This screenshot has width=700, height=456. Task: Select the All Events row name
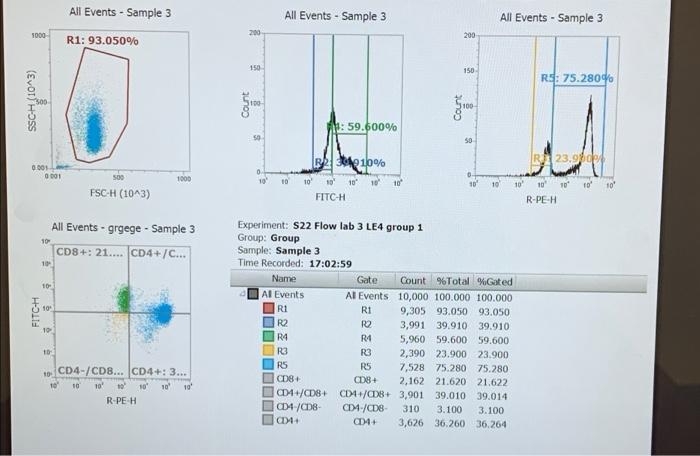tap(283, 294)
